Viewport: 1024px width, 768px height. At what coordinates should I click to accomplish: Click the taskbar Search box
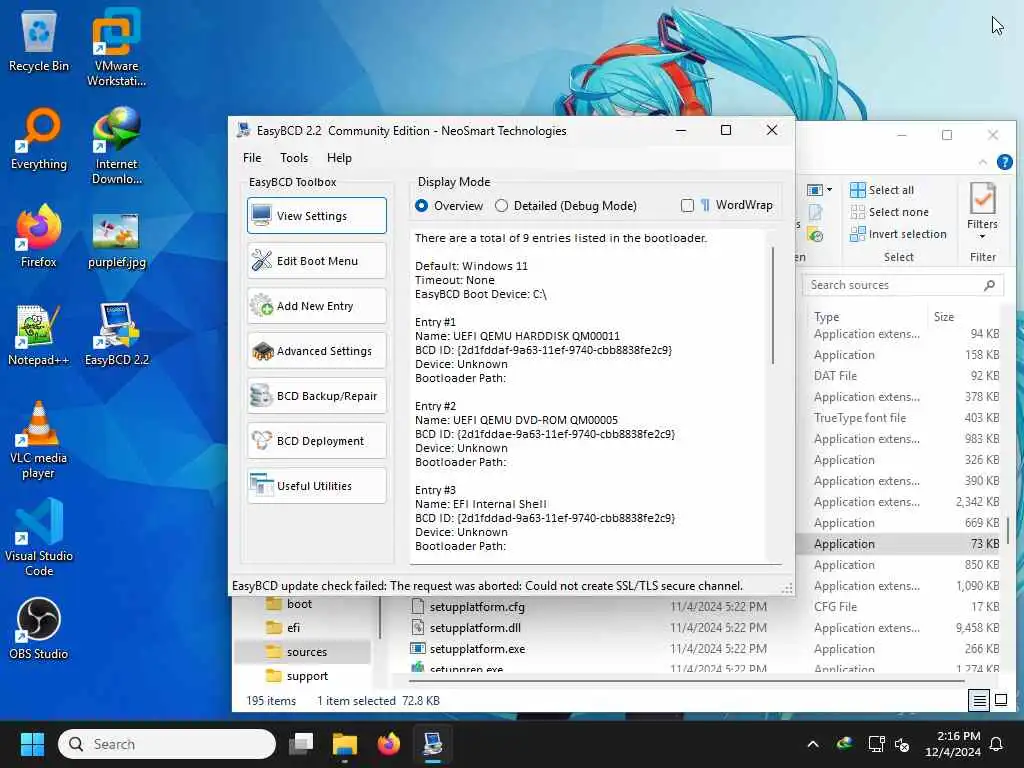tap(167, 744)
